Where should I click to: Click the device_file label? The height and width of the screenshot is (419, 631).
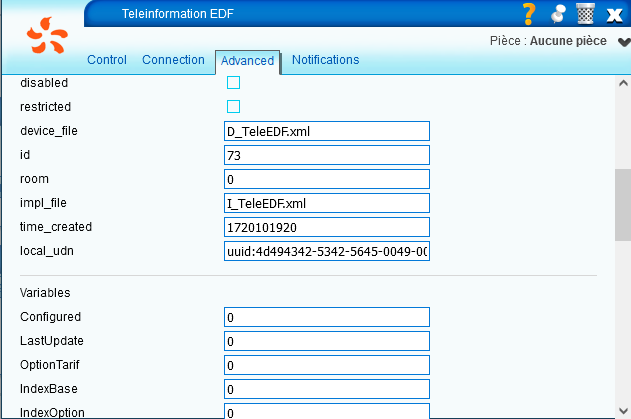click(49, 131)
